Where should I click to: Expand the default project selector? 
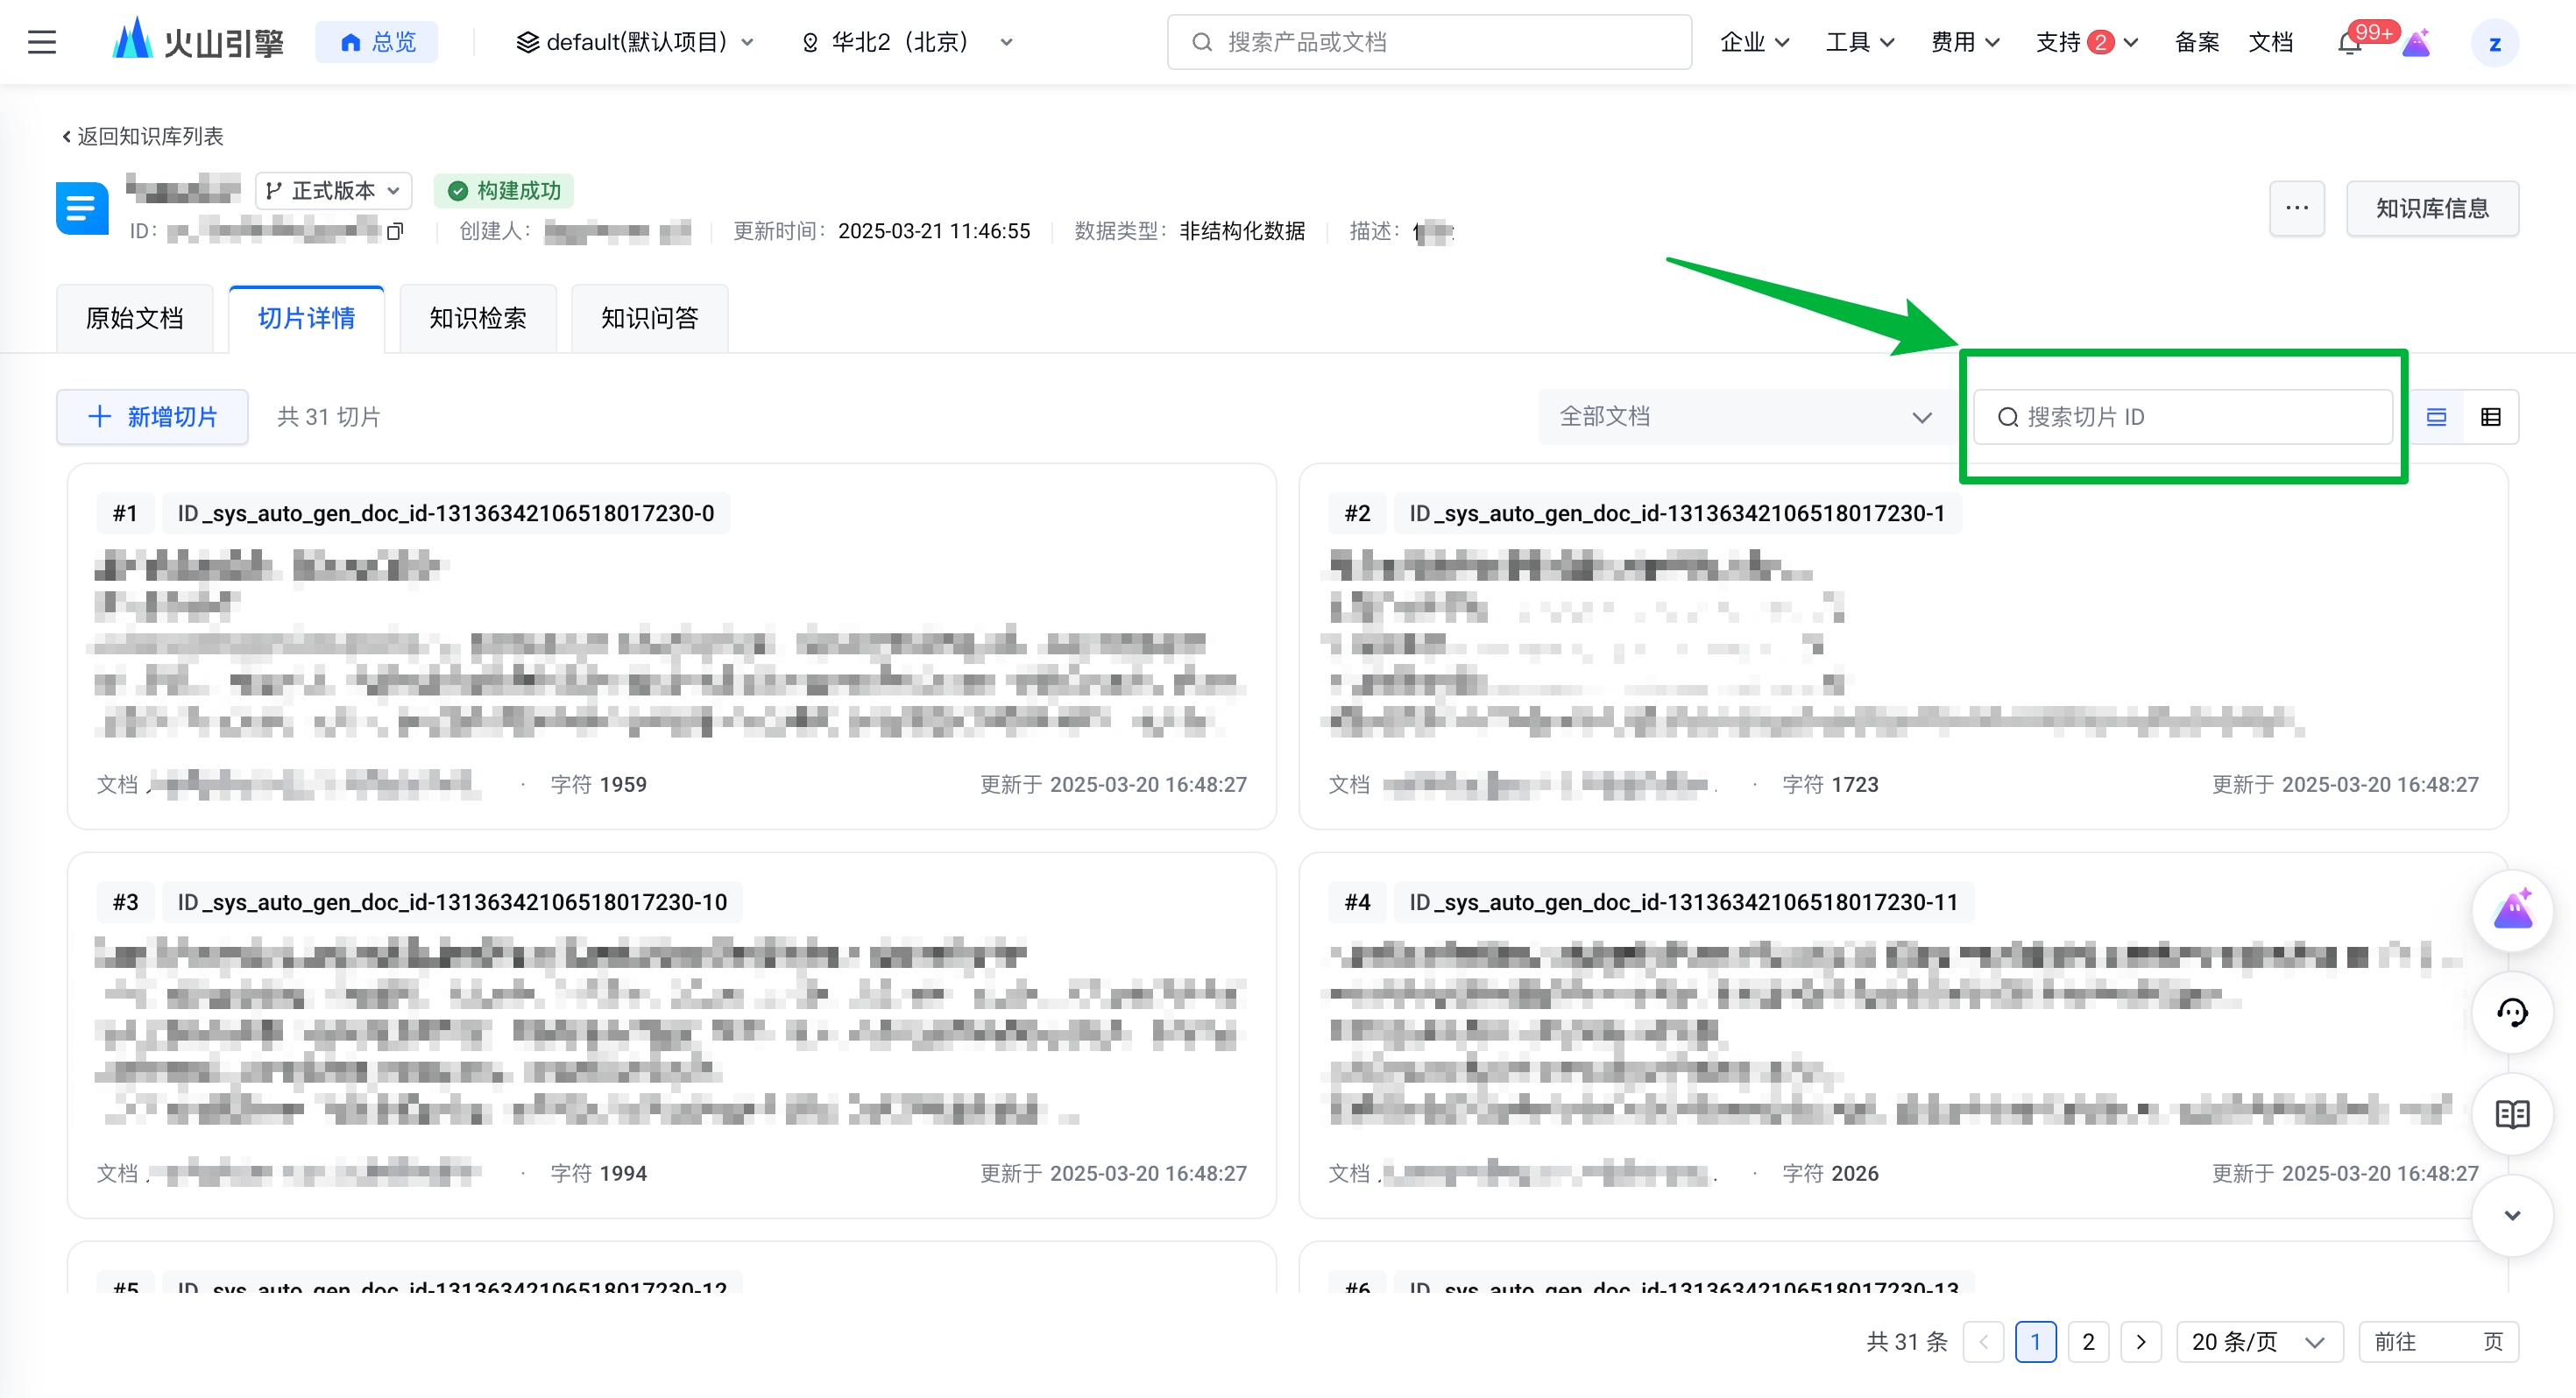coord(636,42)
